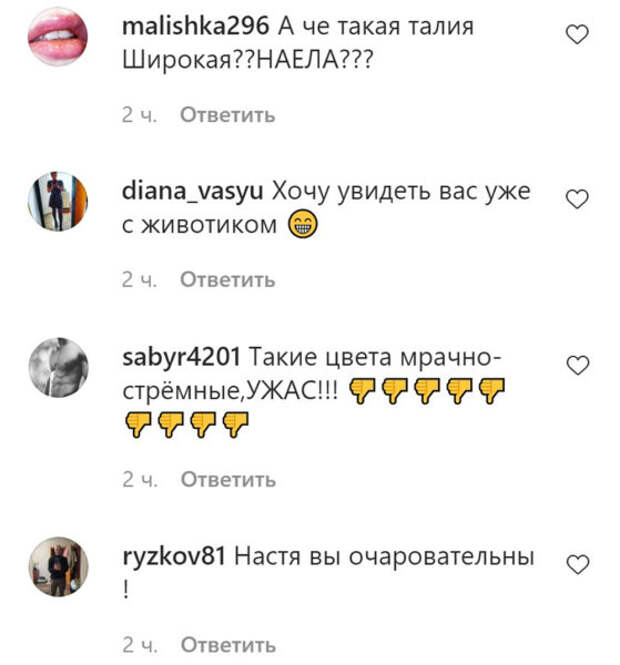This screenshot has width=620, height=665.
Task: Reply to diana_vasyu's comment
Action: 228,279
